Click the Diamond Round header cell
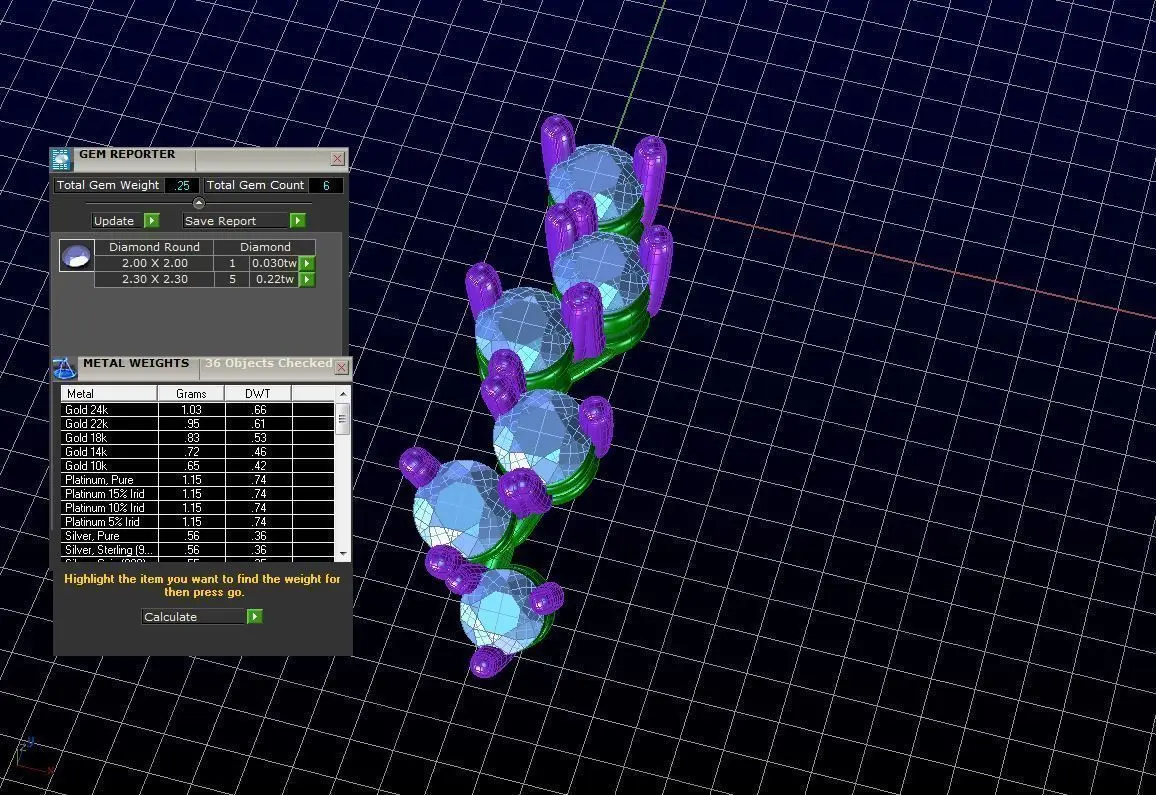 pyautogui.click(x=154, y=247)
